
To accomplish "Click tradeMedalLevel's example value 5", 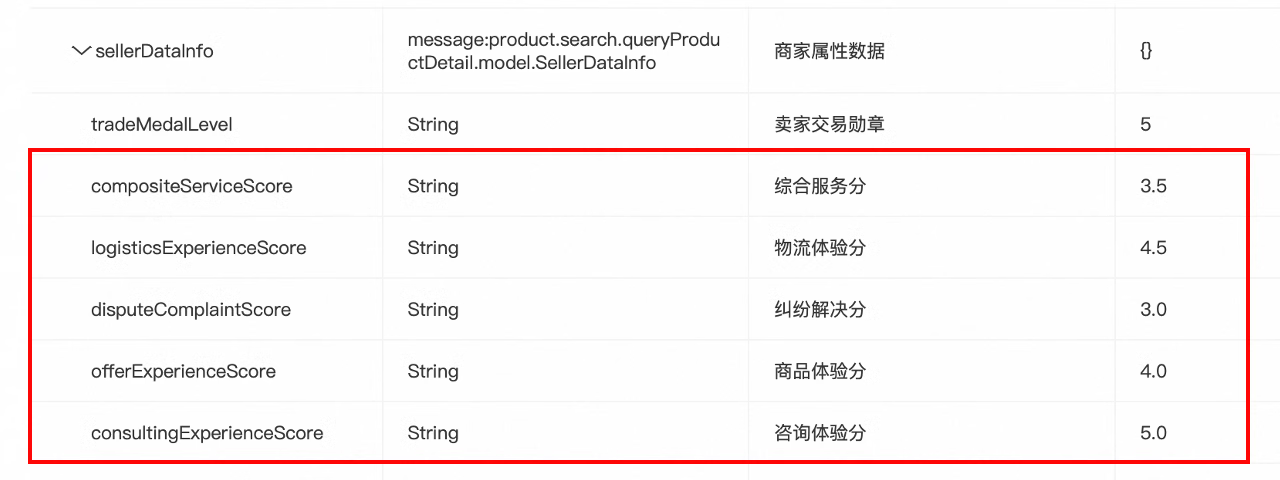I will tap(1145, 124).
